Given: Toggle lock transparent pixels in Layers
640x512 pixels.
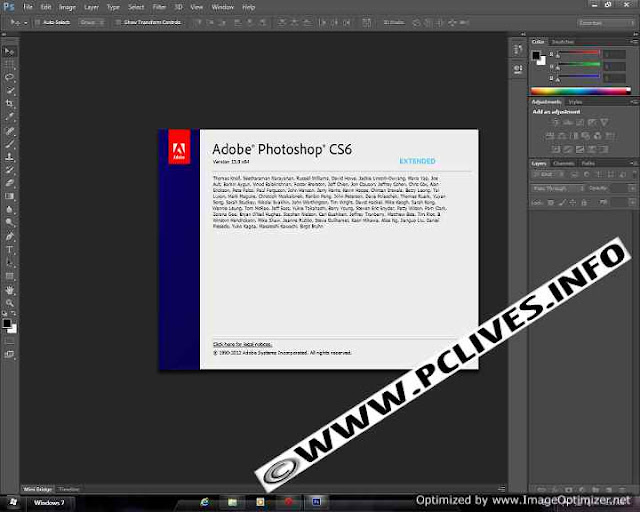Looking at the screenshot, I should [x=550, y=203].
